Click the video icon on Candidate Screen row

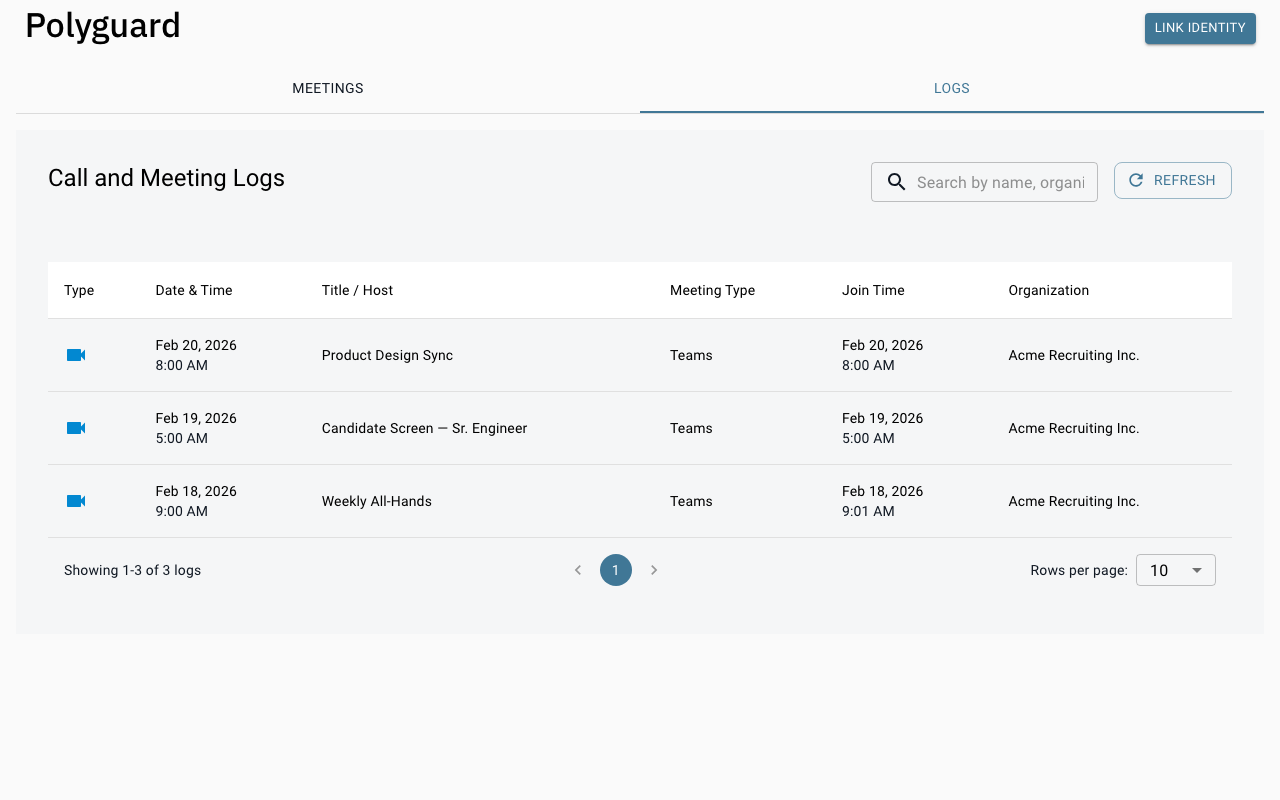tap(75, 427)
